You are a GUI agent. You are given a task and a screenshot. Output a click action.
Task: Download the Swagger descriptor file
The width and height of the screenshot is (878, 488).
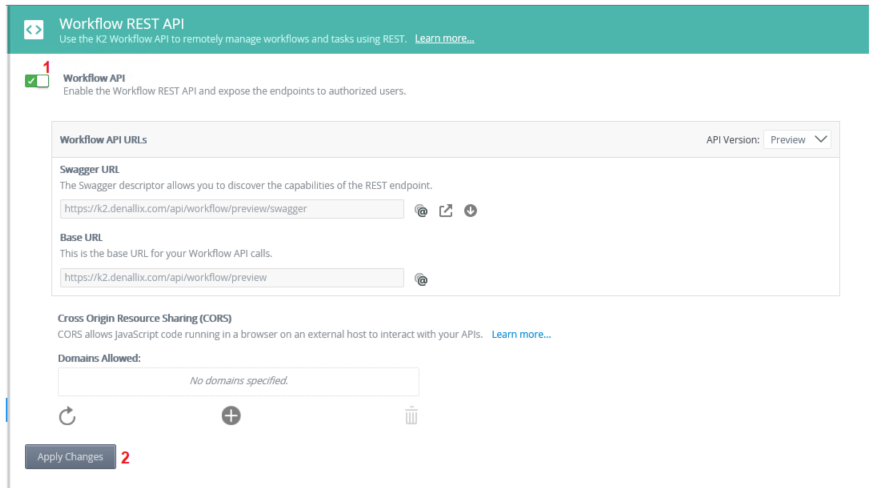470,210
